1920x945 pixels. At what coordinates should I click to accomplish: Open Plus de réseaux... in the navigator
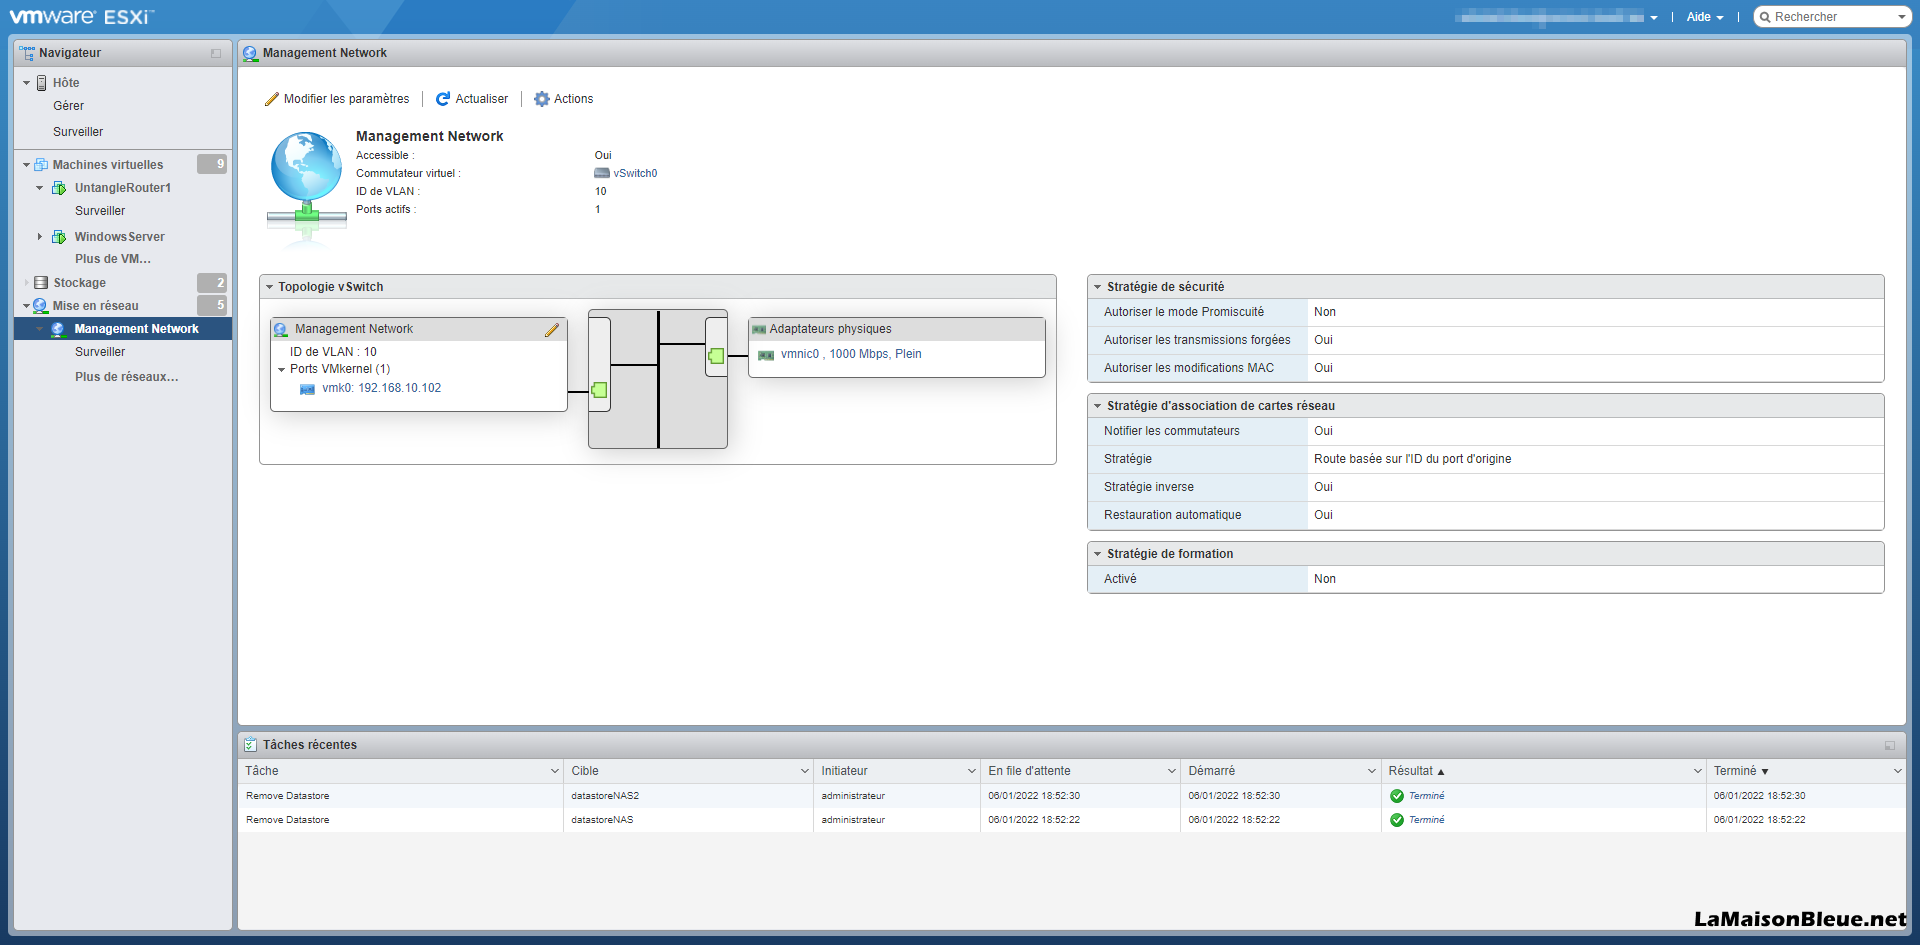pyautogui.click(x=127, y=377)
